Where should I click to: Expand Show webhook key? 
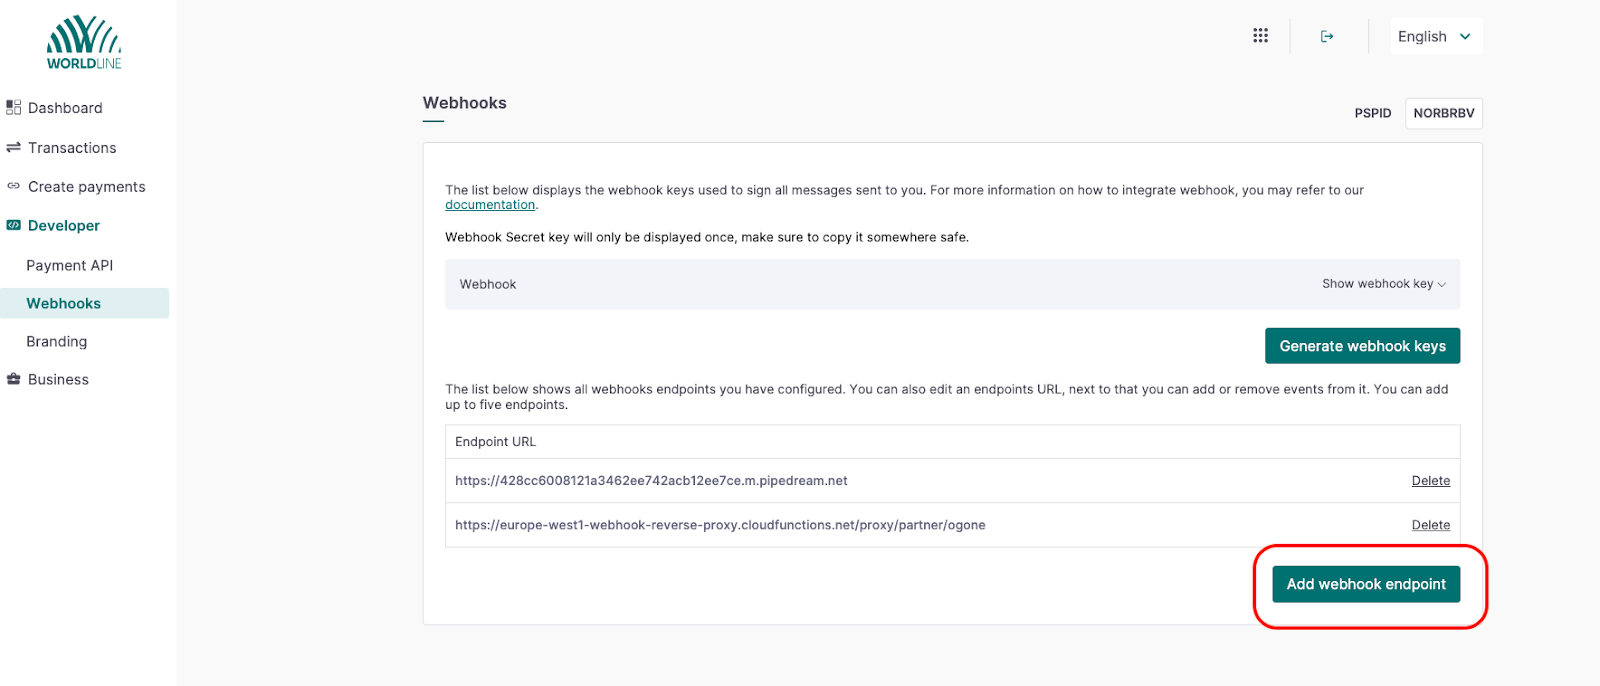pyautogui.click(x=1383, y=284)
